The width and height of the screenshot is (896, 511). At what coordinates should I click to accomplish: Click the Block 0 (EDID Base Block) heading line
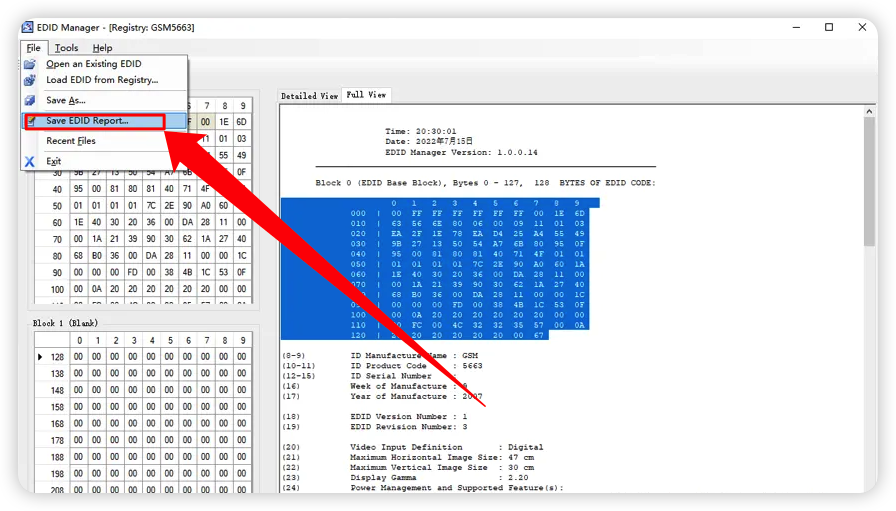tap(485, 183)
